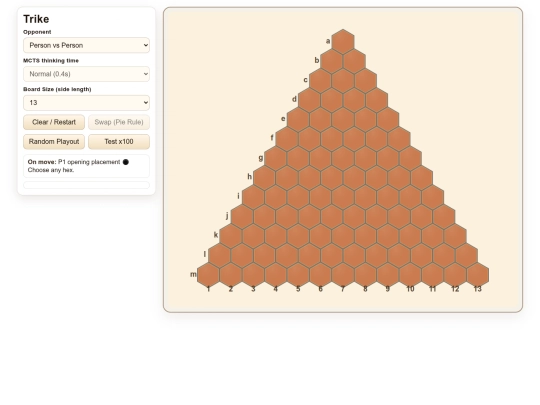Click the empty log field below status box
Viewport: 540px width, 405px height.
(x=86, y=185)
